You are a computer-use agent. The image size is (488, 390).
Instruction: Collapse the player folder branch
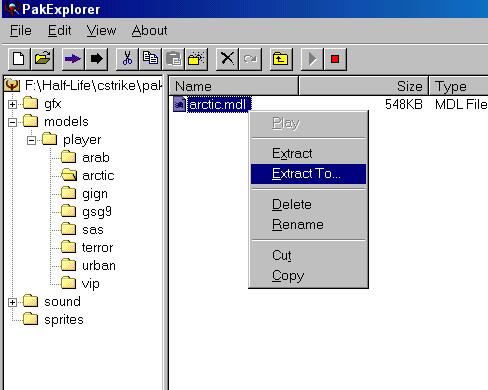point(31,140)
